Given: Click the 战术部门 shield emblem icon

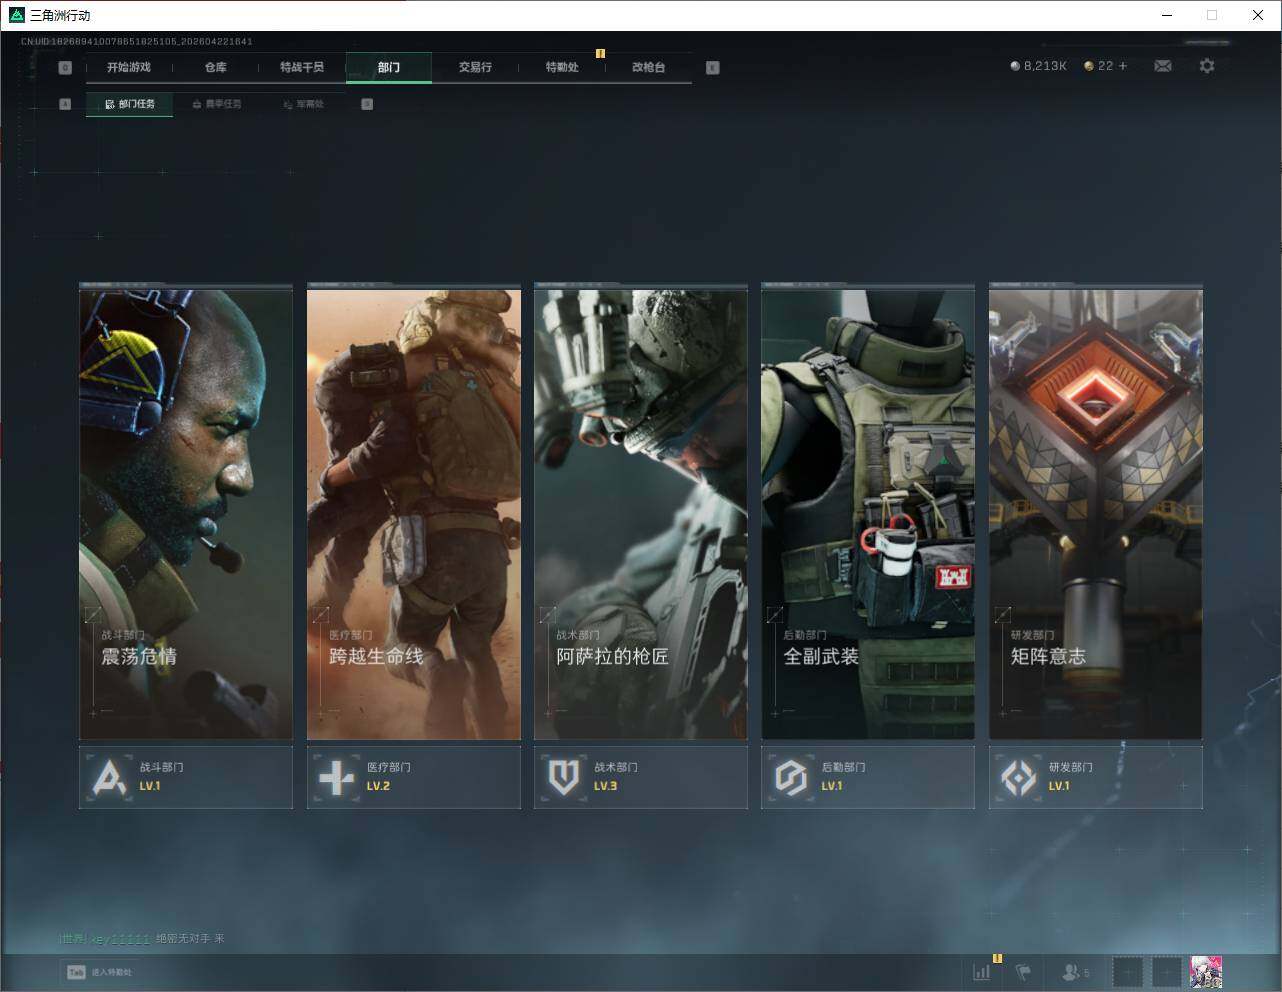Looking at the screenshot, I should [x=564, y=777].
